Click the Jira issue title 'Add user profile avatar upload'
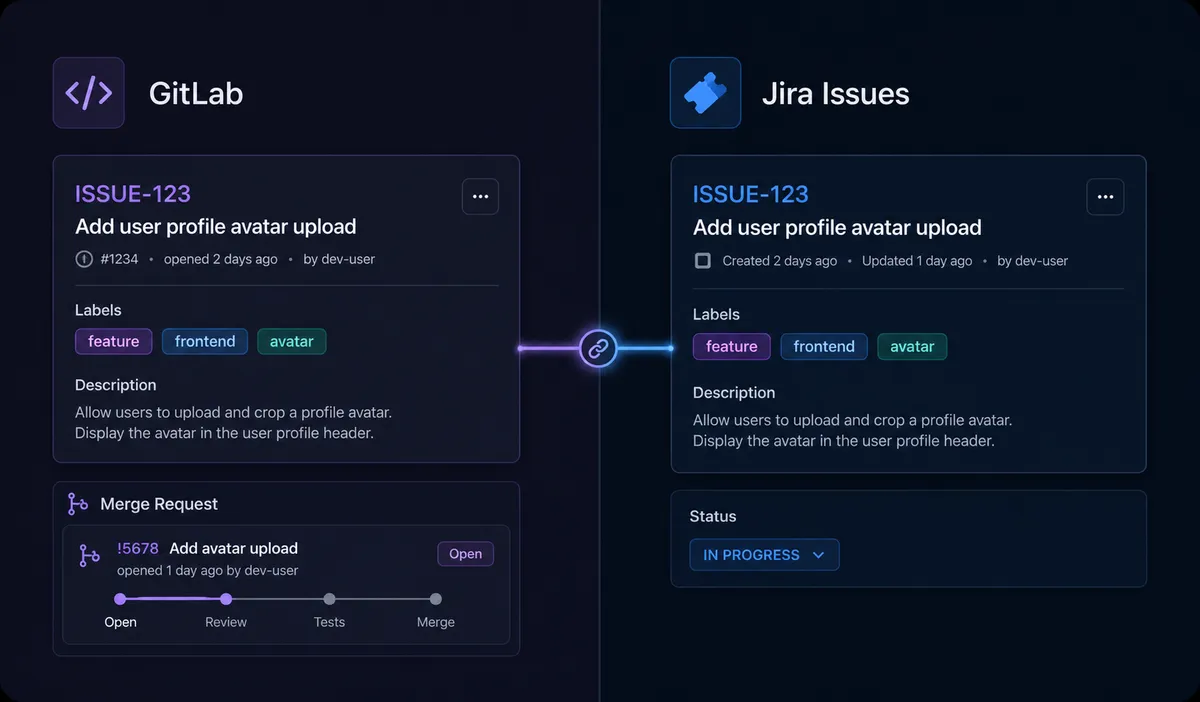 pyautogui.click(x=837, y=228)
